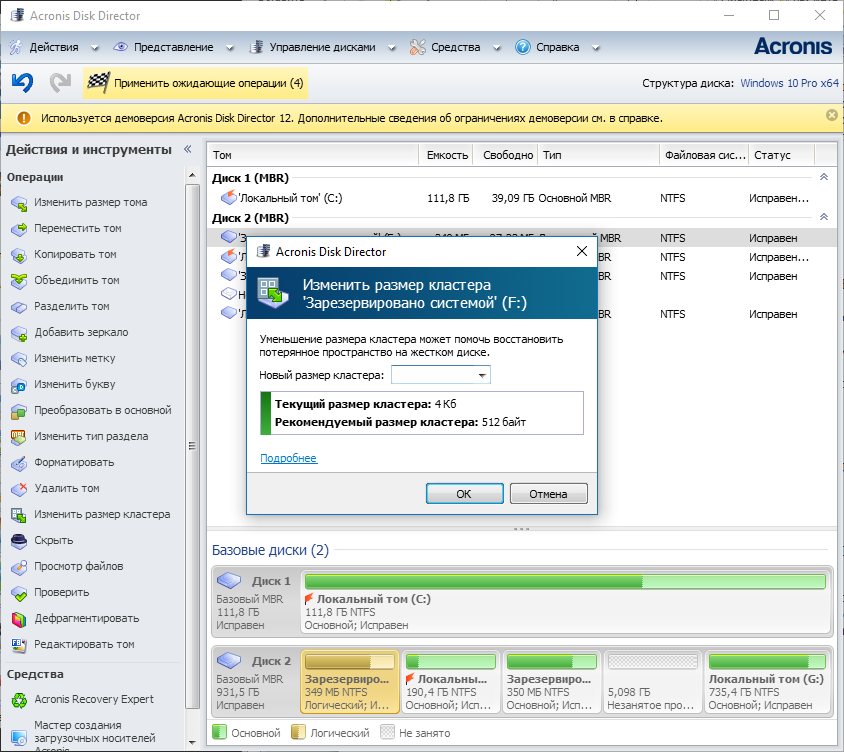
Task: Open Действия menu dropdown arrow
Action: 95,48
